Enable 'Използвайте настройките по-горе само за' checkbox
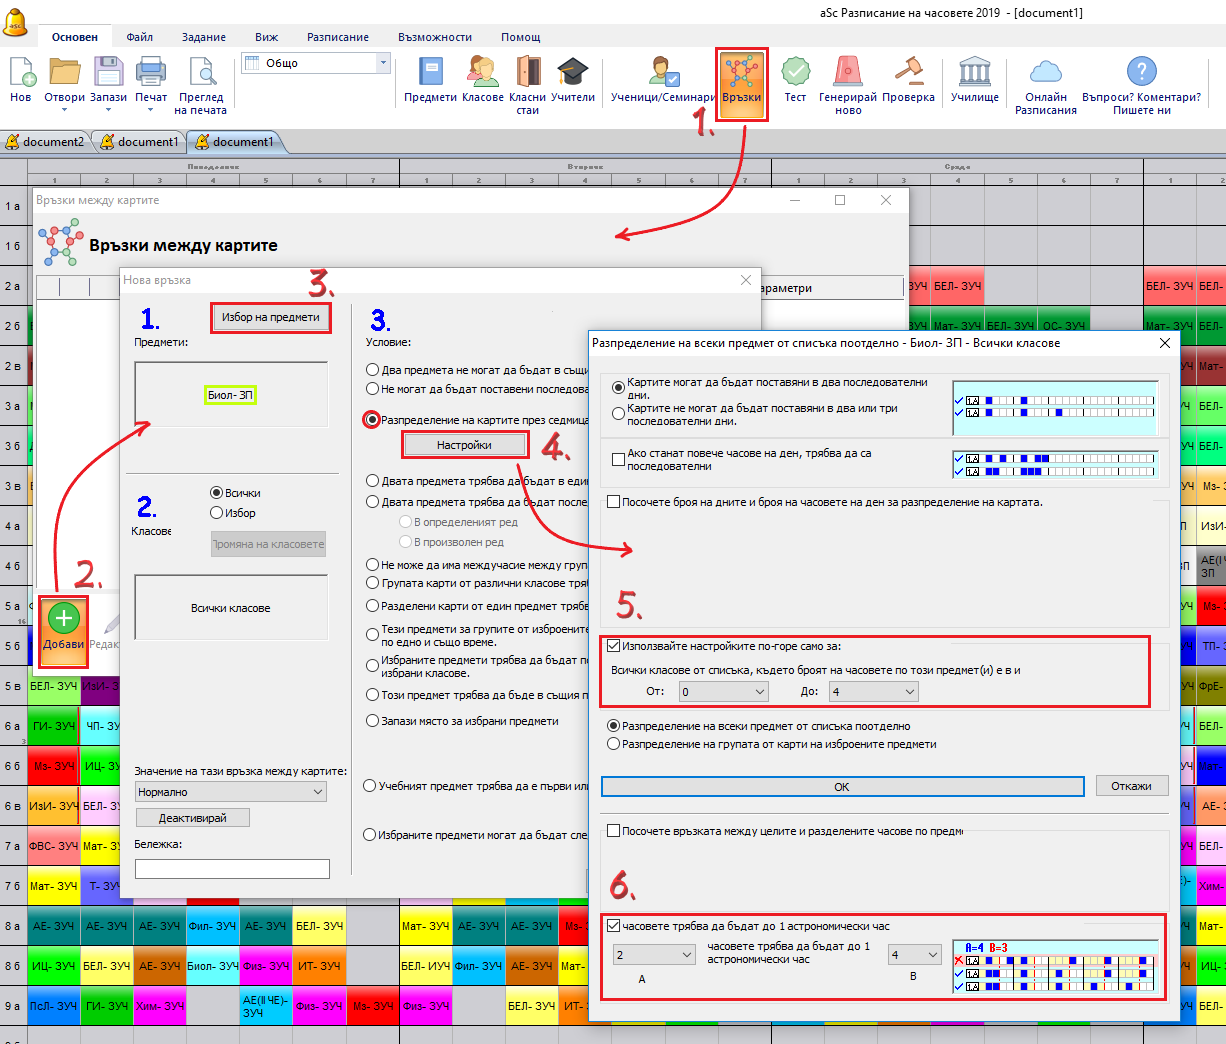1226x1044 pixels. coord(614,646)
